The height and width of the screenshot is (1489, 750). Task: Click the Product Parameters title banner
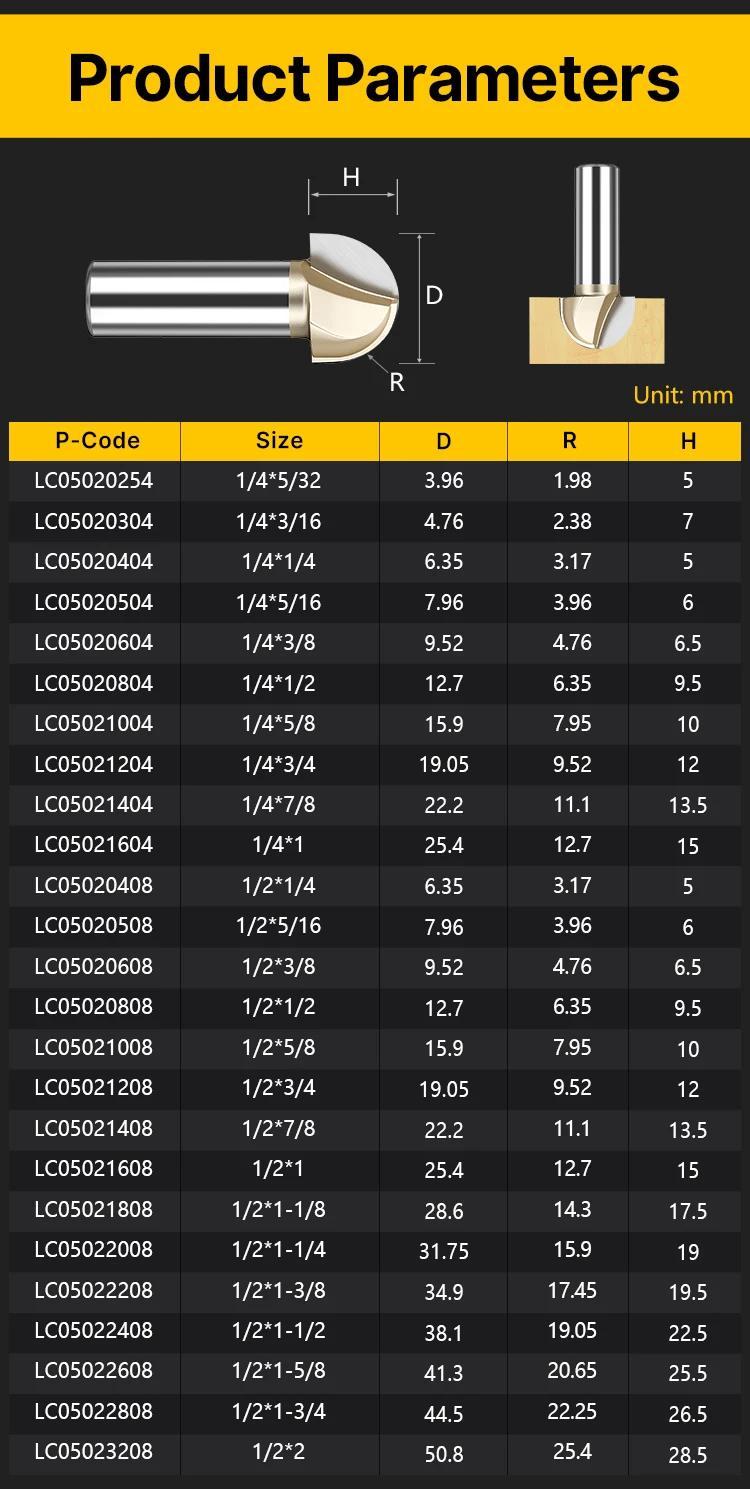point(375,77)
